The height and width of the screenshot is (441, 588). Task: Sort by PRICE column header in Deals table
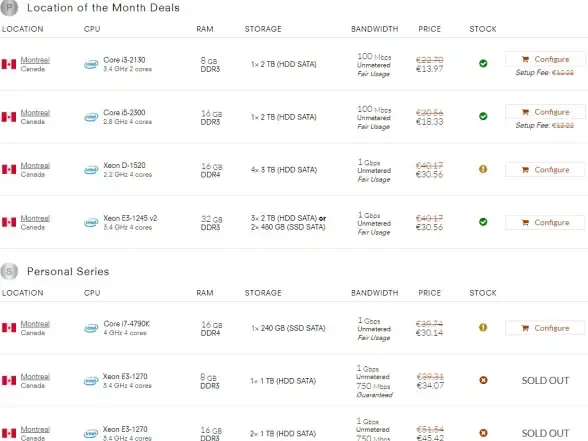click(x=429, y=29)
